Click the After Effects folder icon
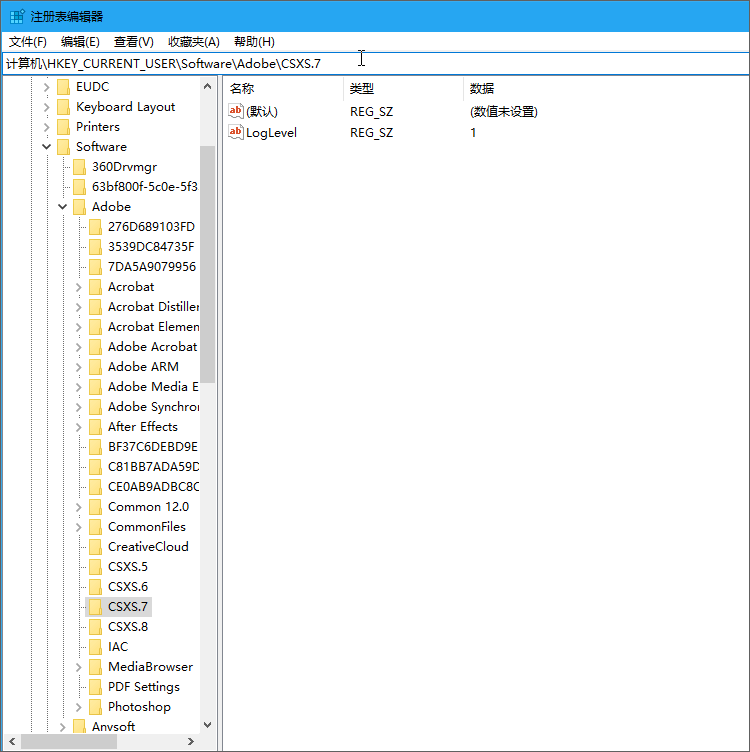750x752 pixels. (95, 427)
